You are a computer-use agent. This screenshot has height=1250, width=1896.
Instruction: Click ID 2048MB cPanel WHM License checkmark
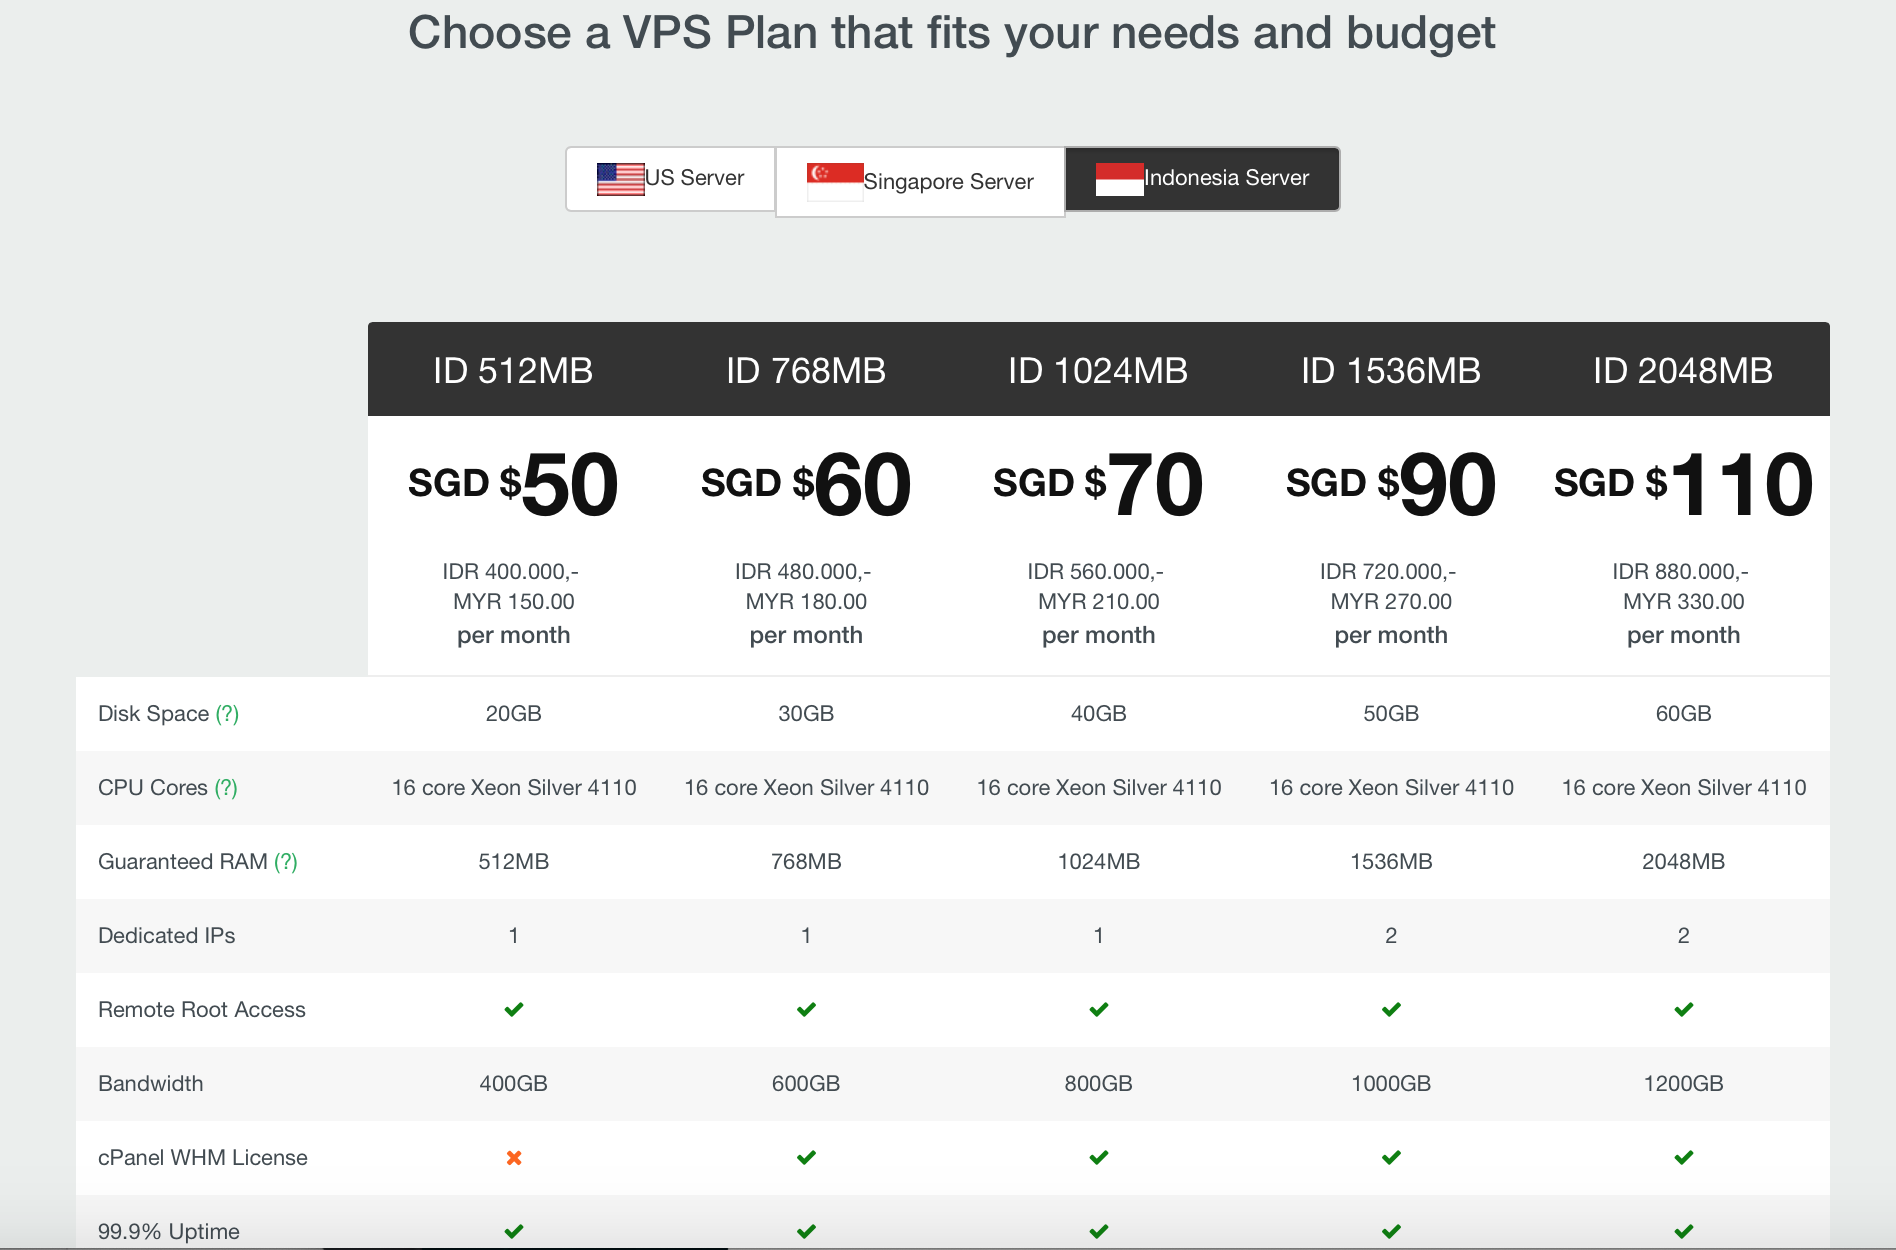point(1684,1158)
